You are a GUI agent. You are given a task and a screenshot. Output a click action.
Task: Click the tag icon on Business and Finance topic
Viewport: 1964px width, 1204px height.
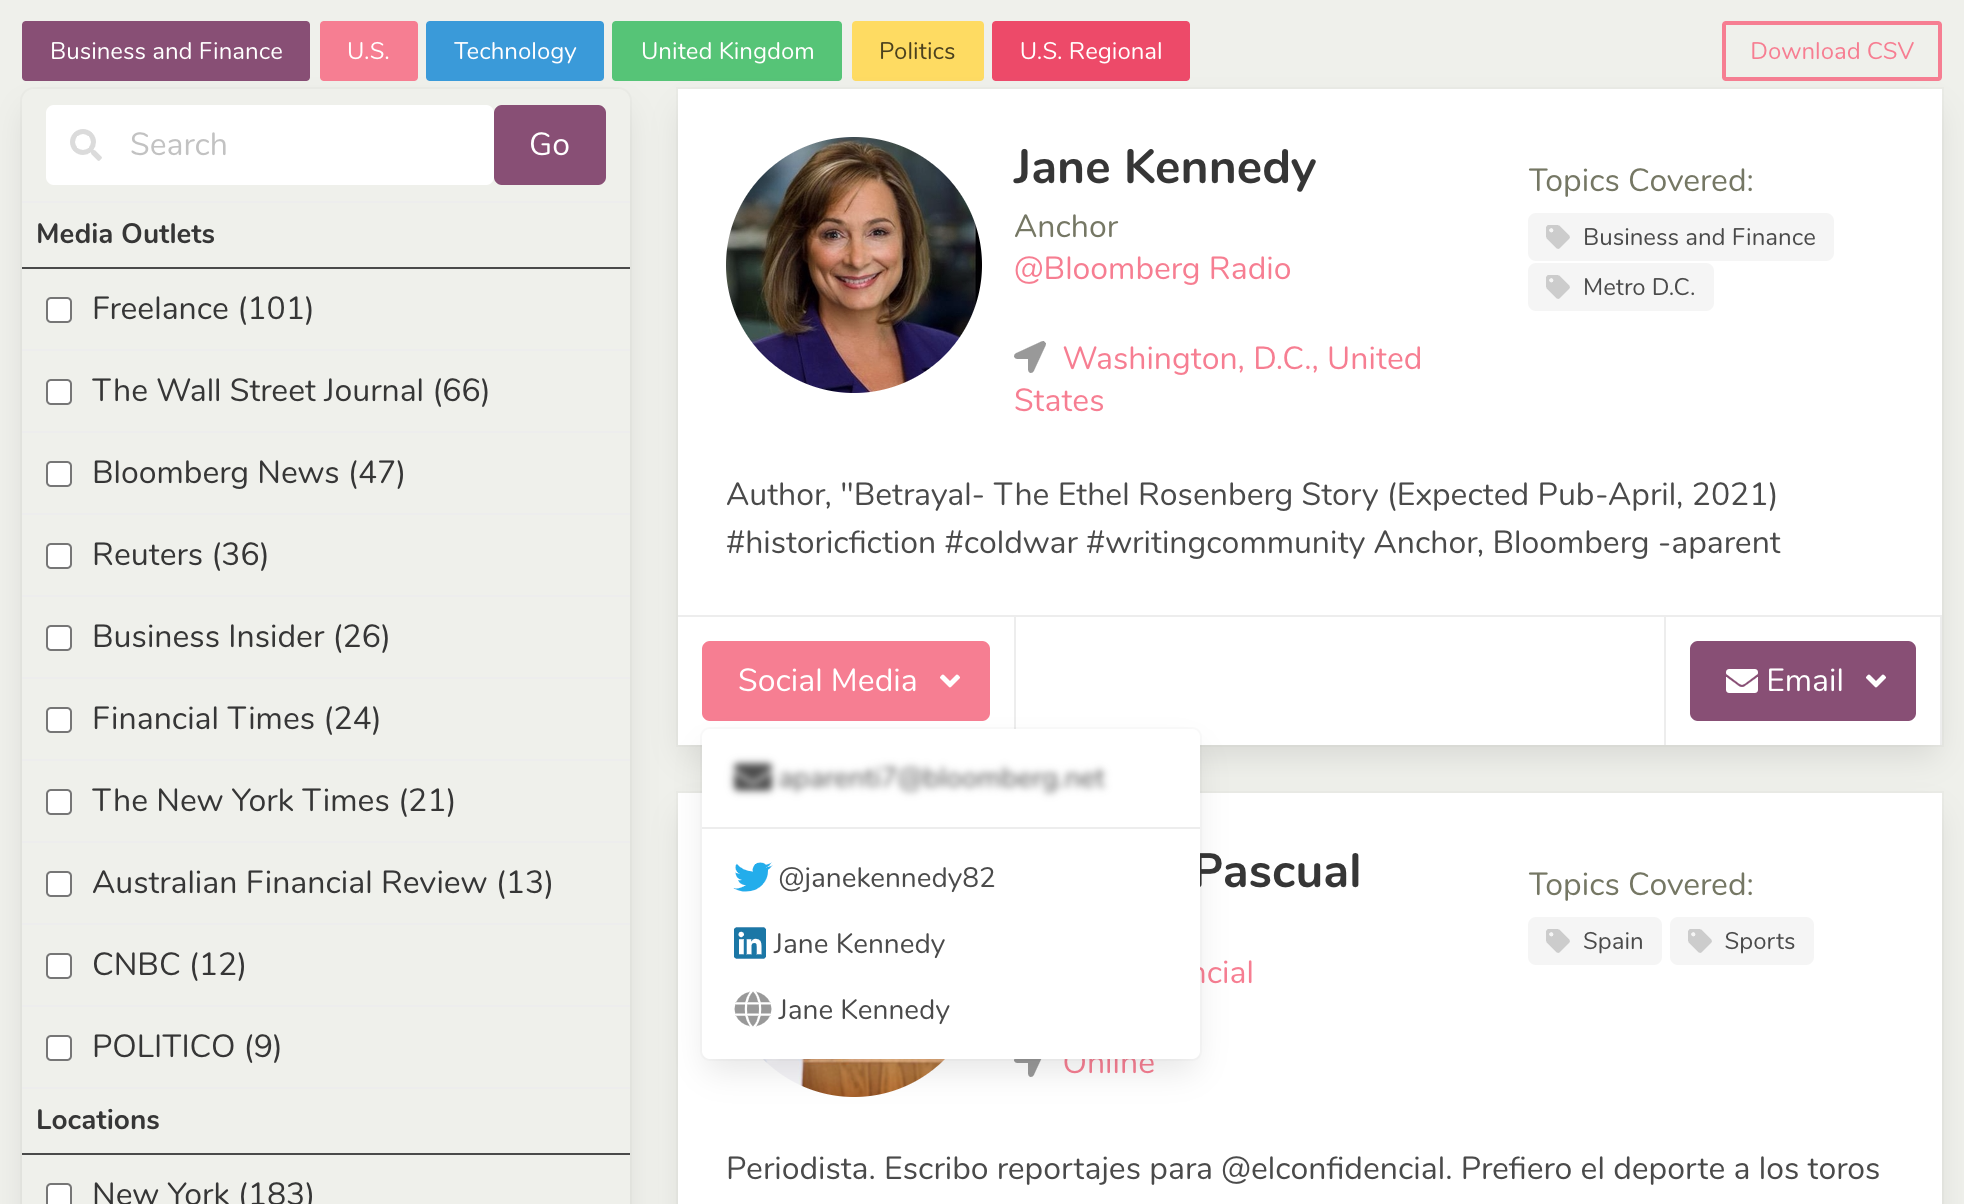1557,237
